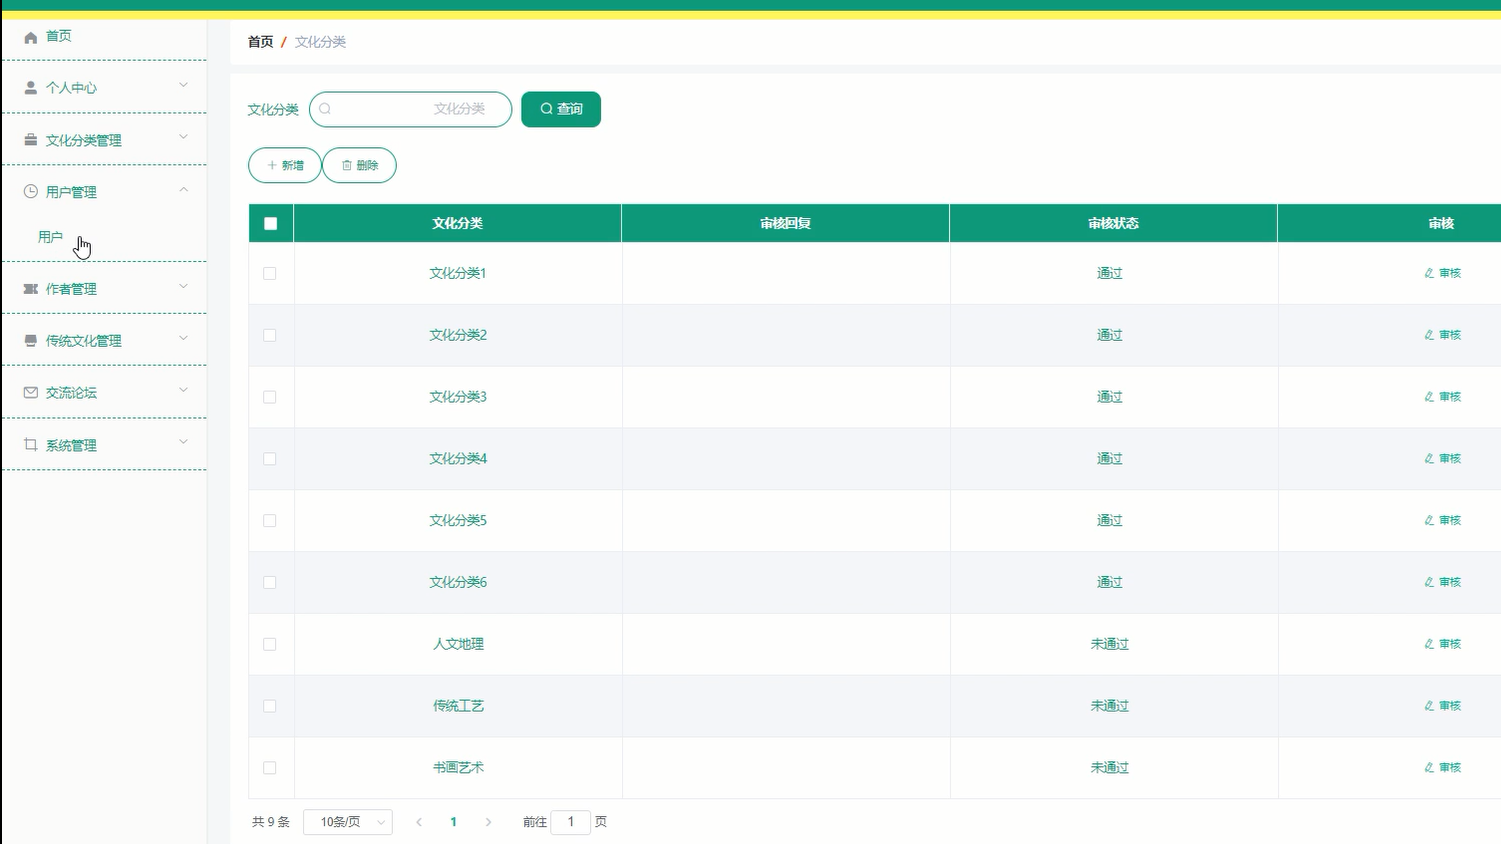Expand the 交流论坛 menu chevron

point(183,391)
